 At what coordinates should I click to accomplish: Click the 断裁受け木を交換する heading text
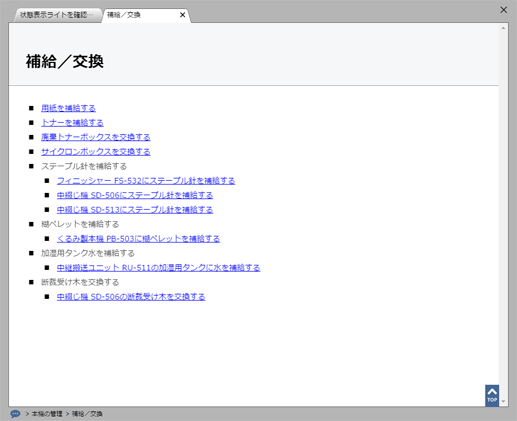click(x=80, y=282)
